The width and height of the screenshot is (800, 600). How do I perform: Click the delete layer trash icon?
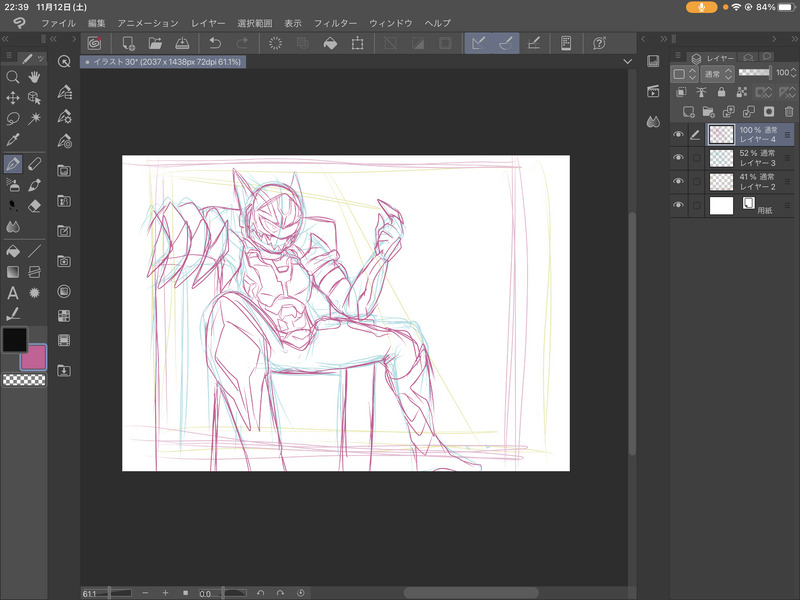pos(790,111)
